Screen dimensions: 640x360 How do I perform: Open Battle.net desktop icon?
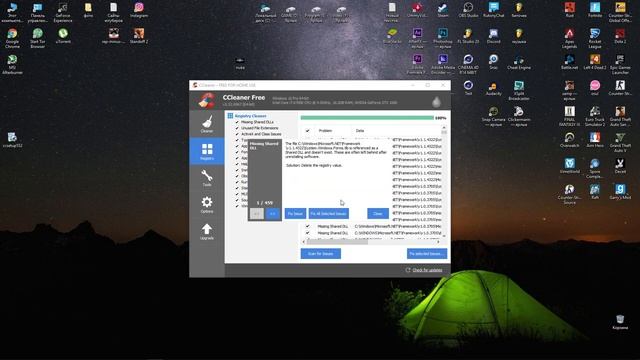(x=570, y=62)
